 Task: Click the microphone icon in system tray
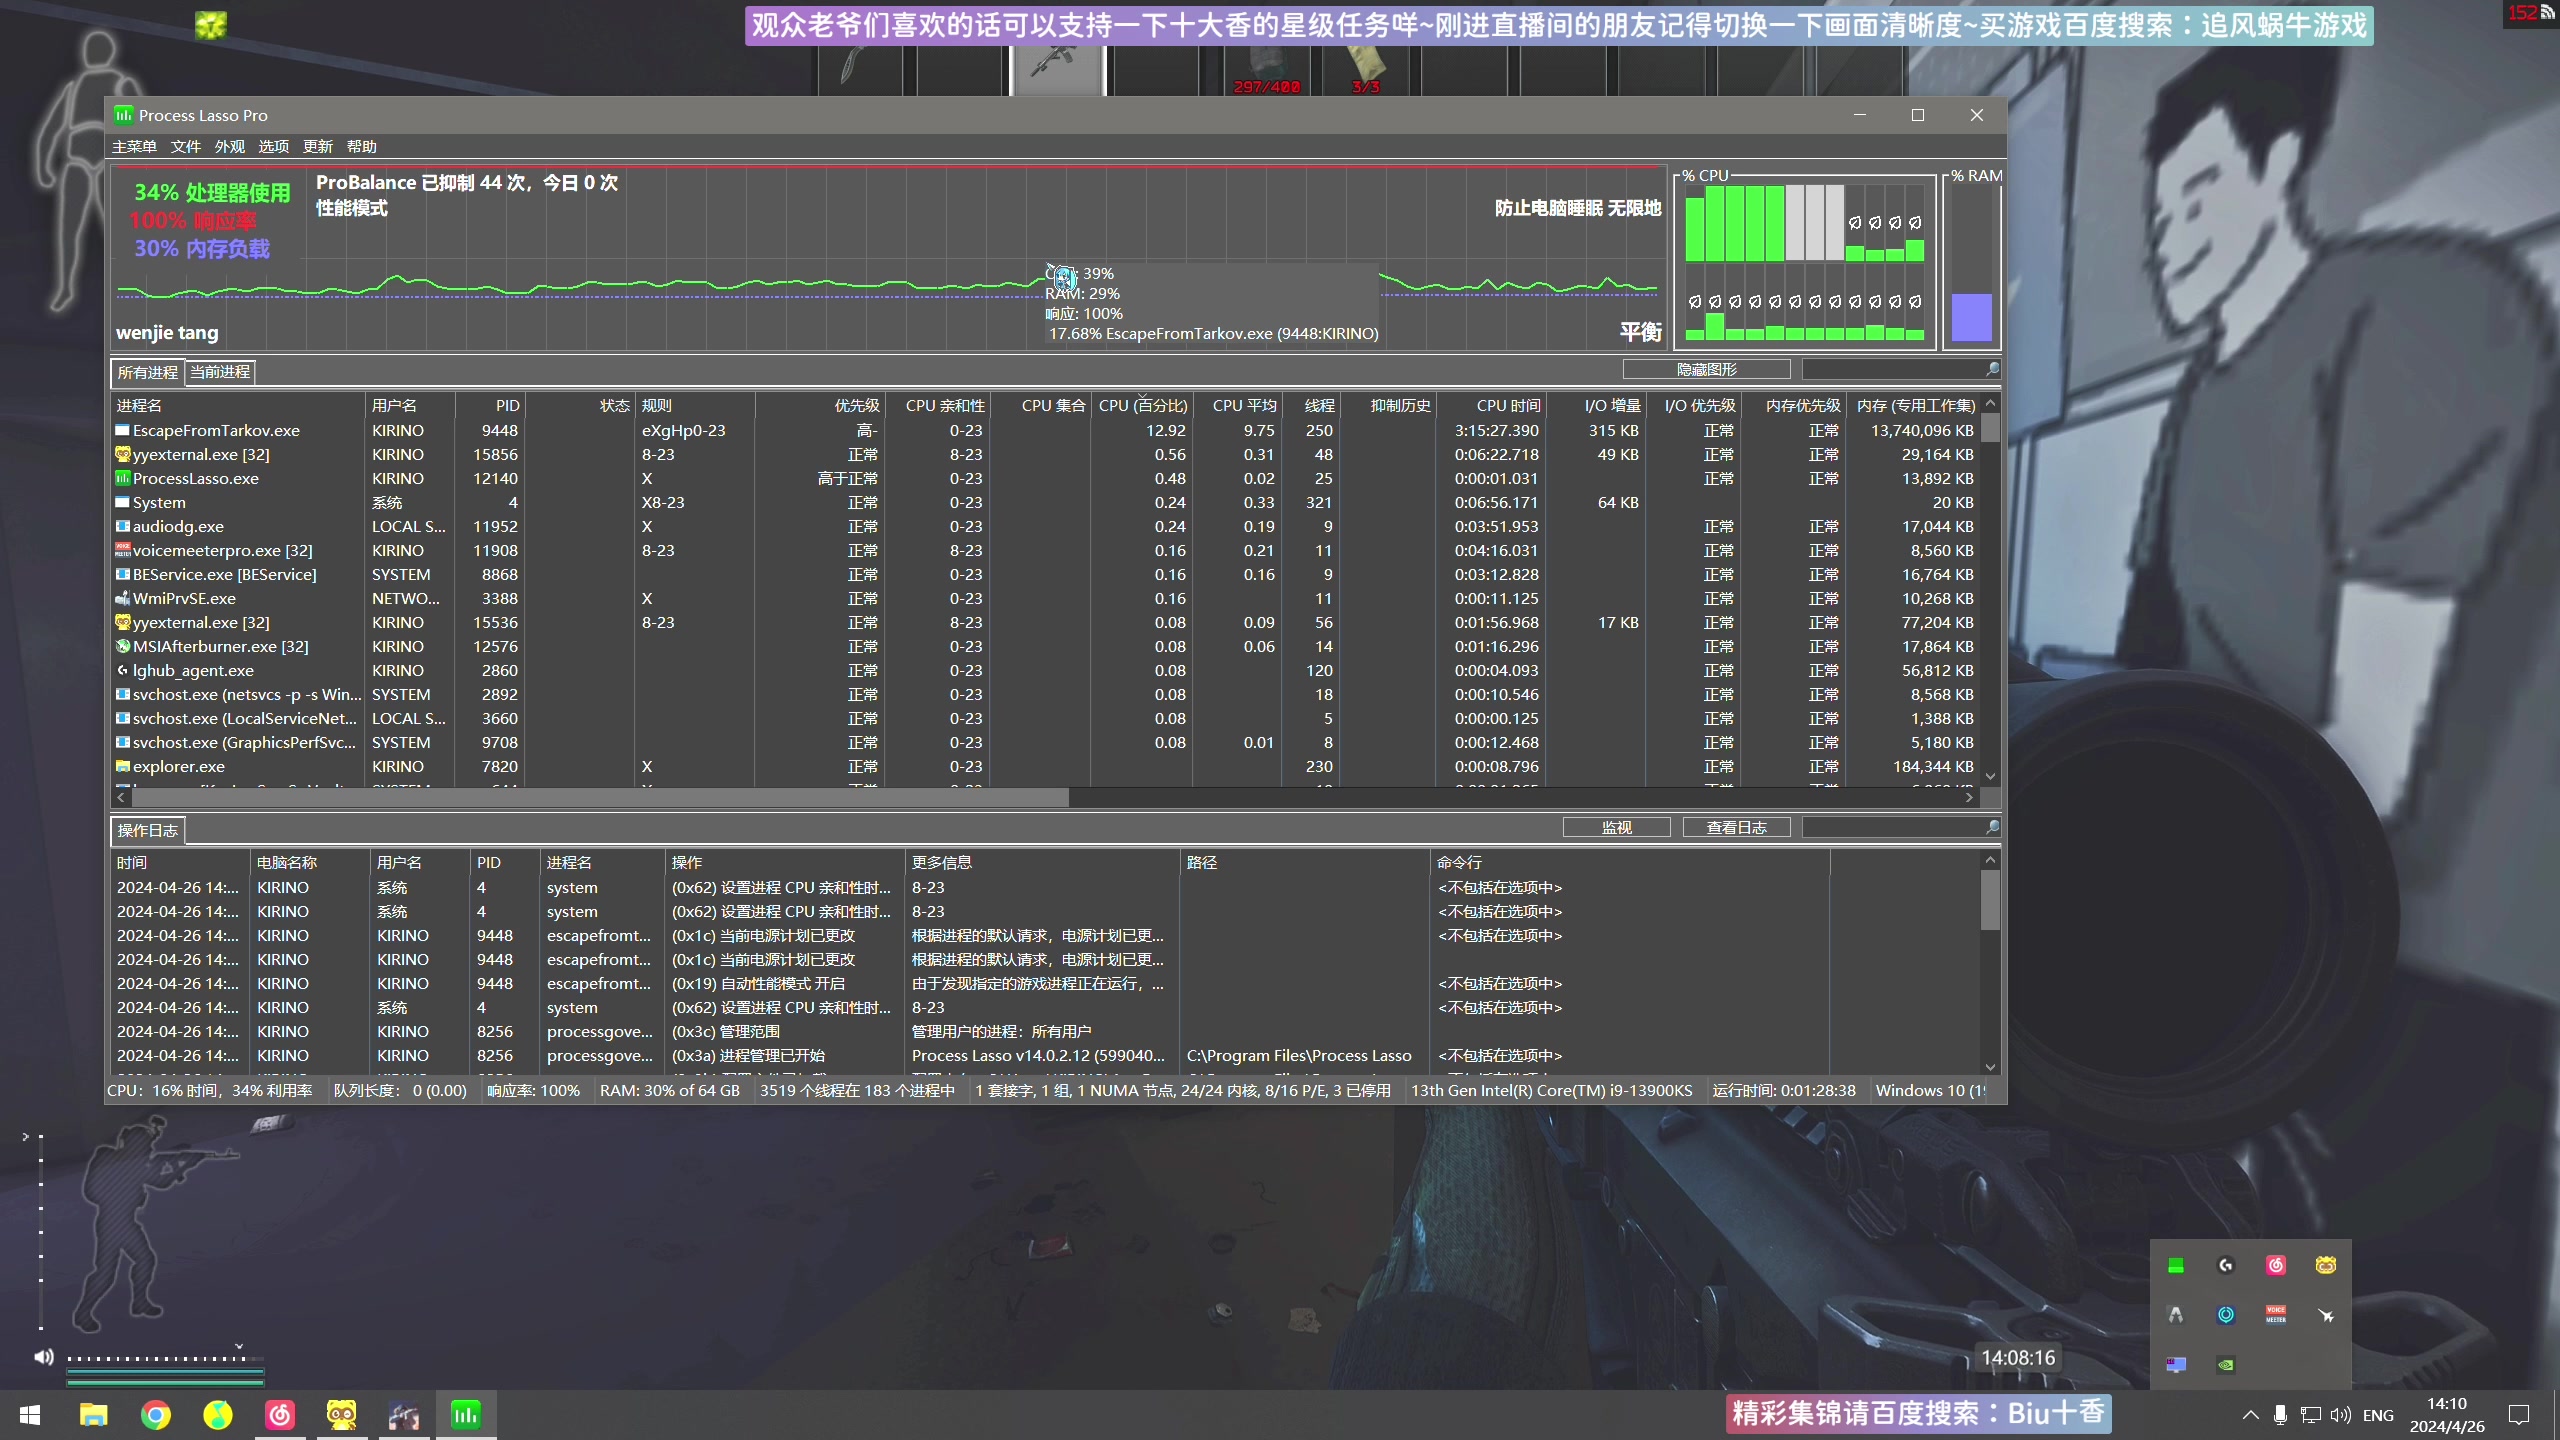pos(2280,1415)
